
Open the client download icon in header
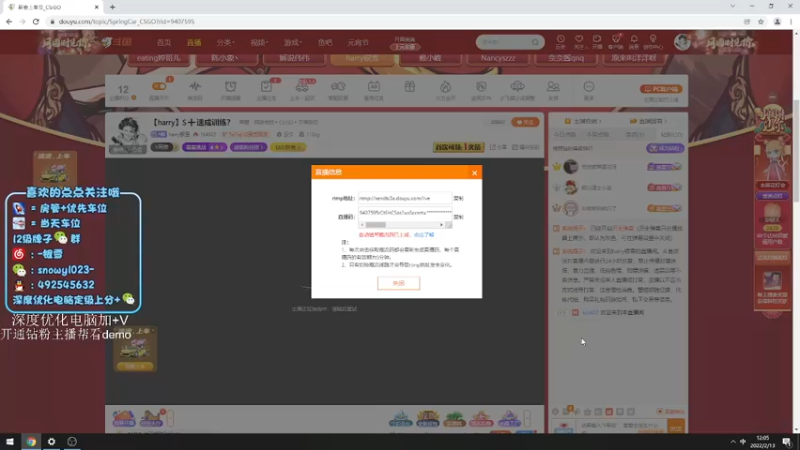(x=616, y=41)
